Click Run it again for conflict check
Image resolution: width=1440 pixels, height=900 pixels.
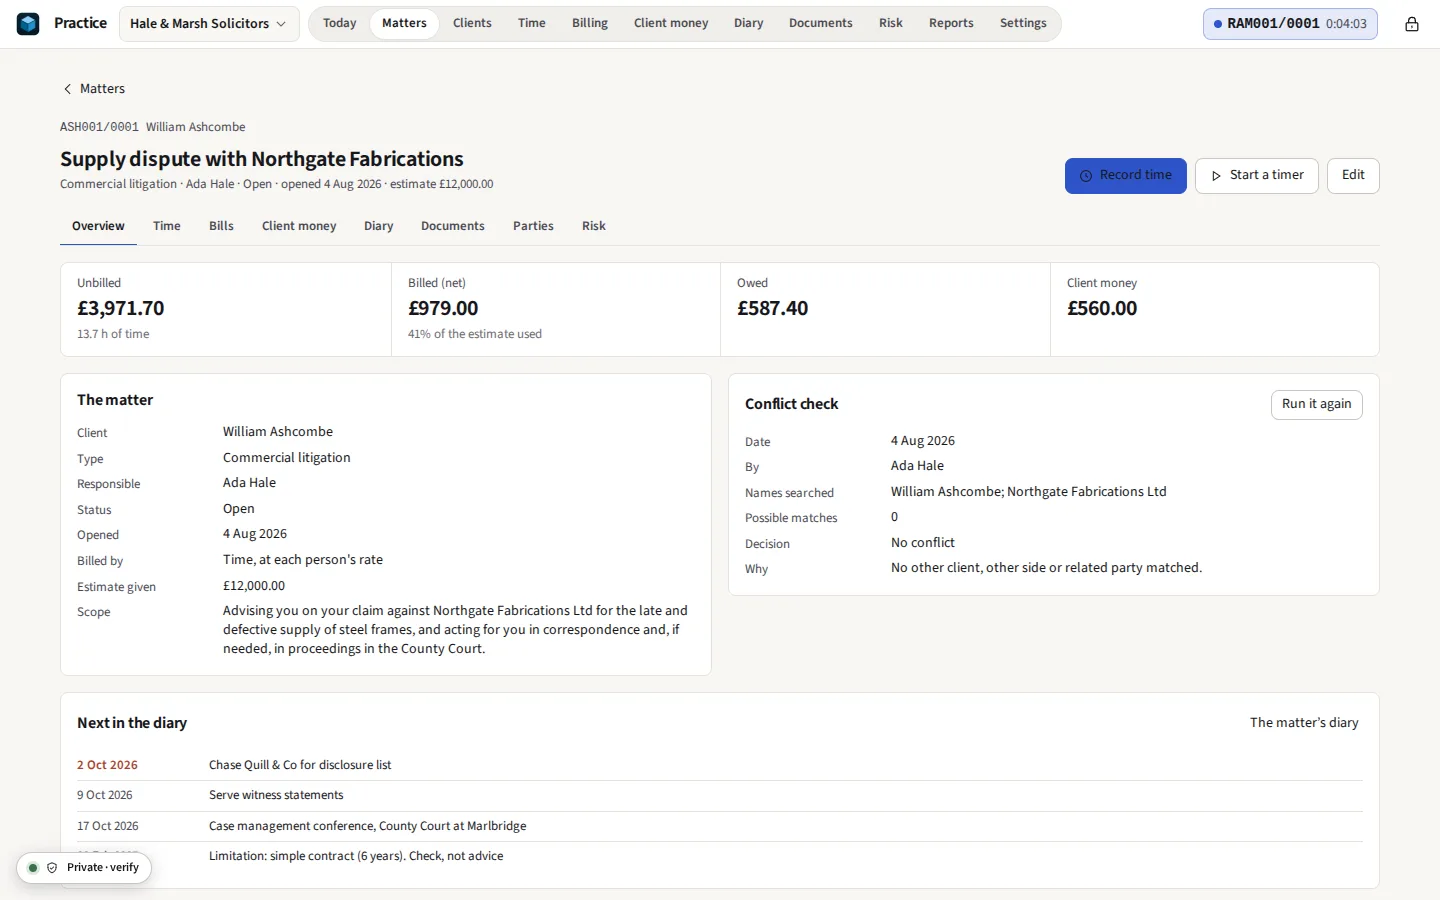coord(1316,404)
